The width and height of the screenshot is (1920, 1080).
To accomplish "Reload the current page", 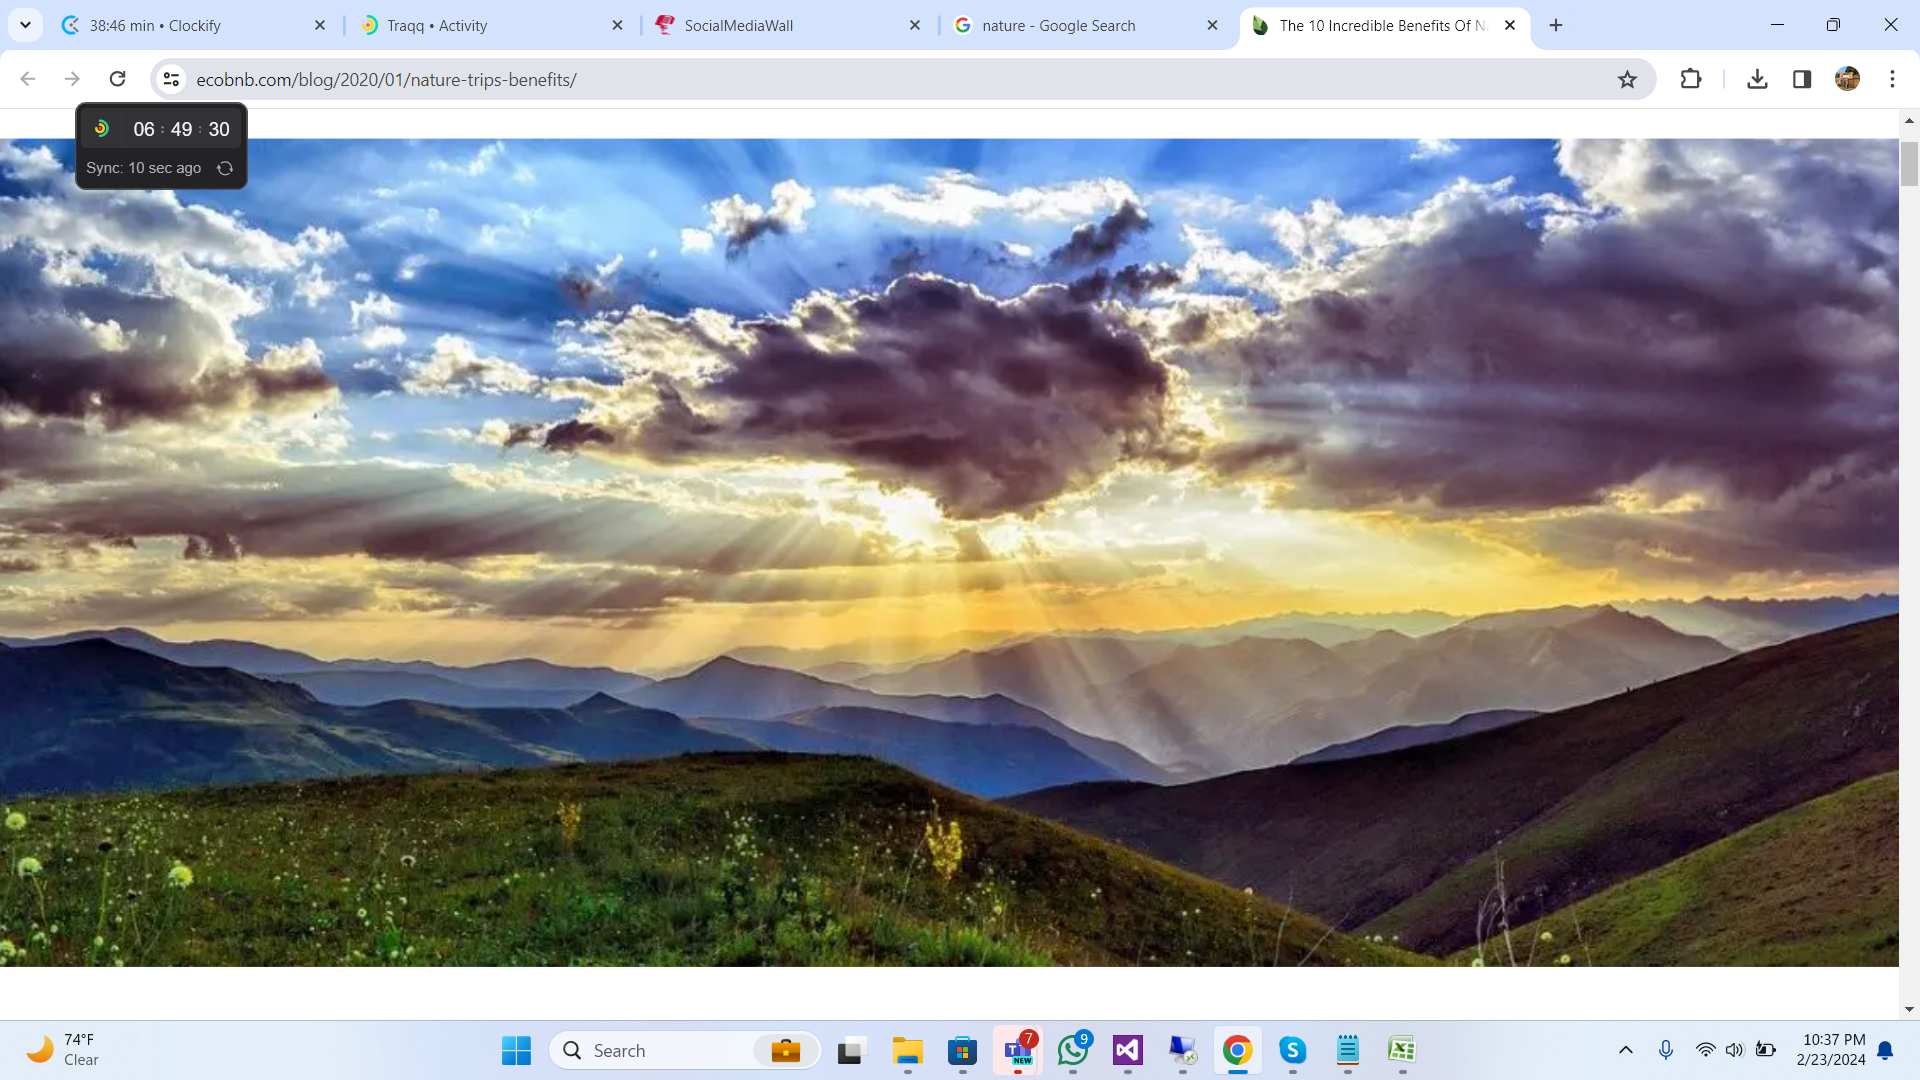I will (117, 79).
